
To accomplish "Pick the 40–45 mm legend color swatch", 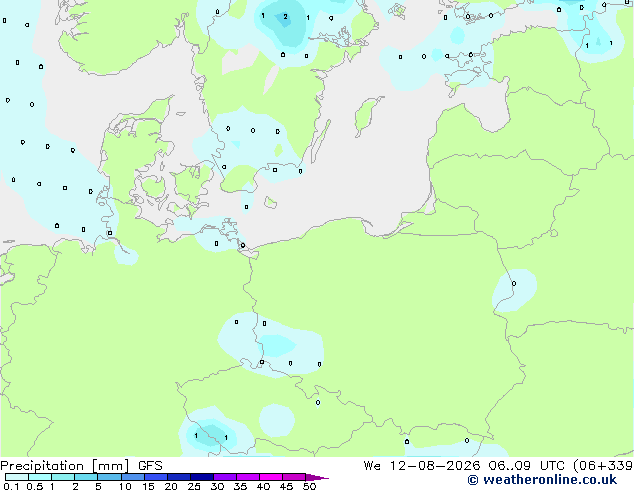I will pyautogui.click(x=271, y=477).
